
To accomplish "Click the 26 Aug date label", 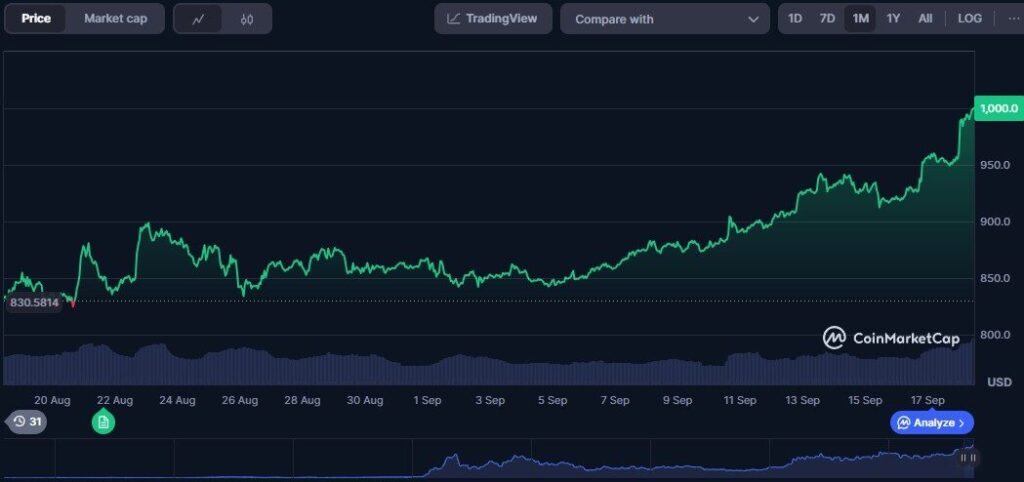I will click(x=240, y=400).
